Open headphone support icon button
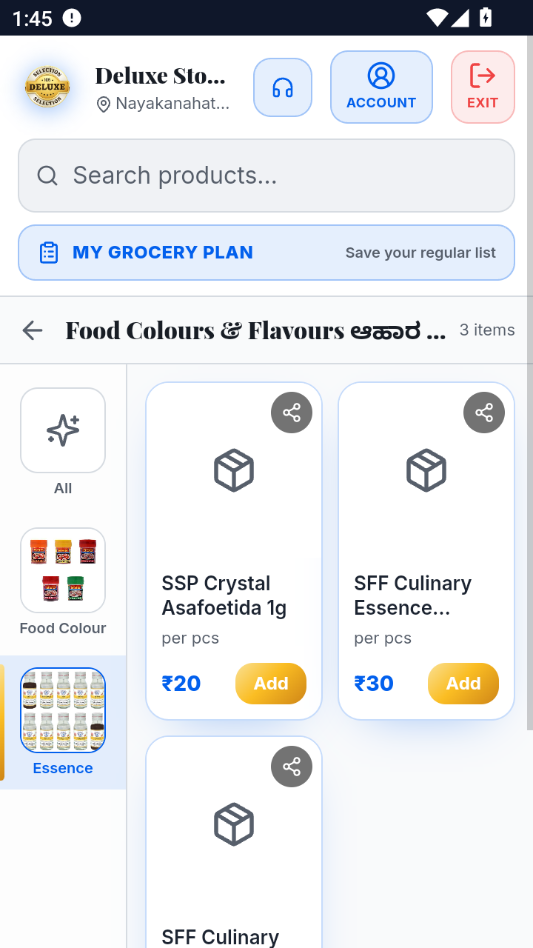The height and width of the screenshot is (948, 533). click(282, 88)
